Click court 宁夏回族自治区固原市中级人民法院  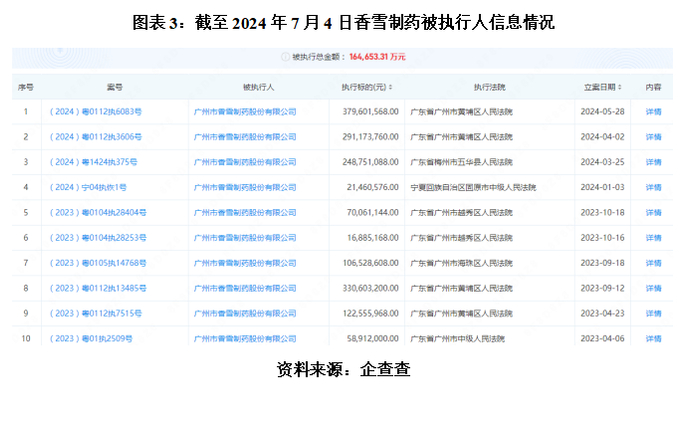473,187
